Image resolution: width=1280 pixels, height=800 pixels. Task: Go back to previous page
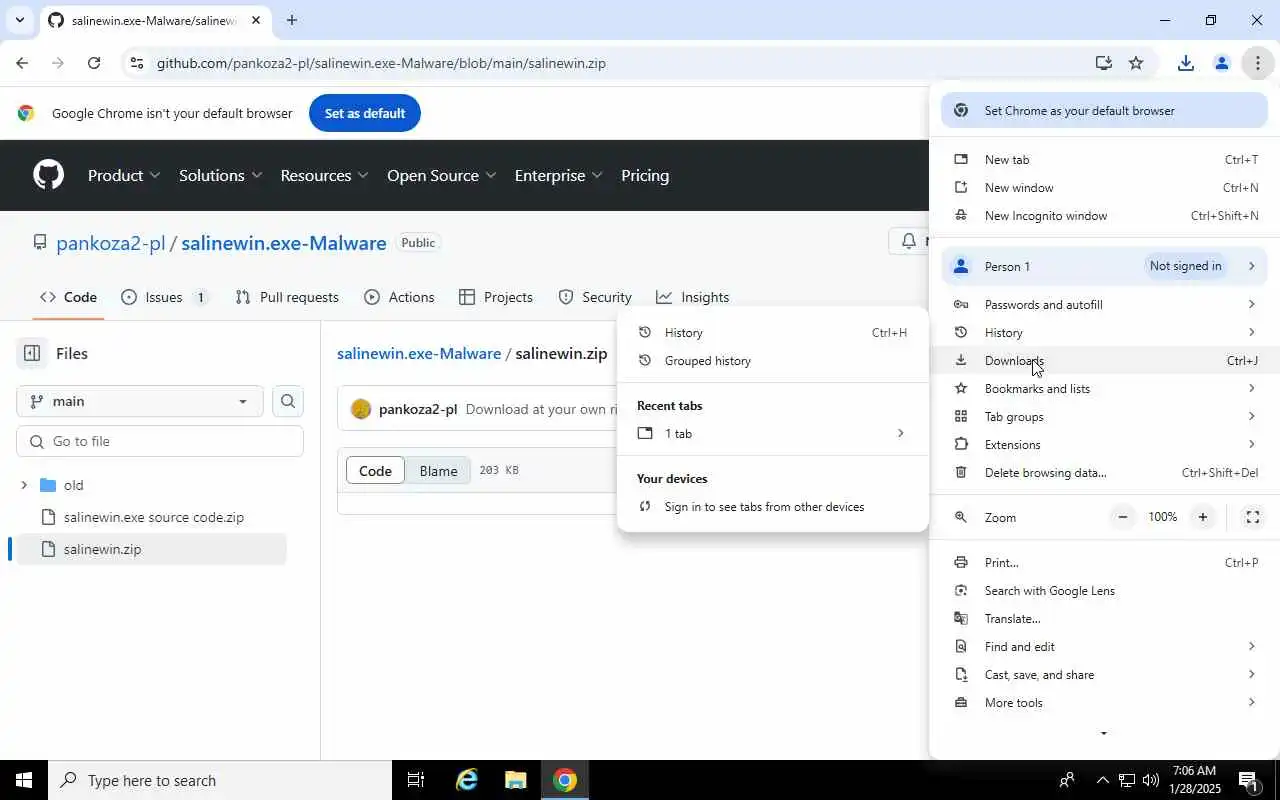point(22,63)
